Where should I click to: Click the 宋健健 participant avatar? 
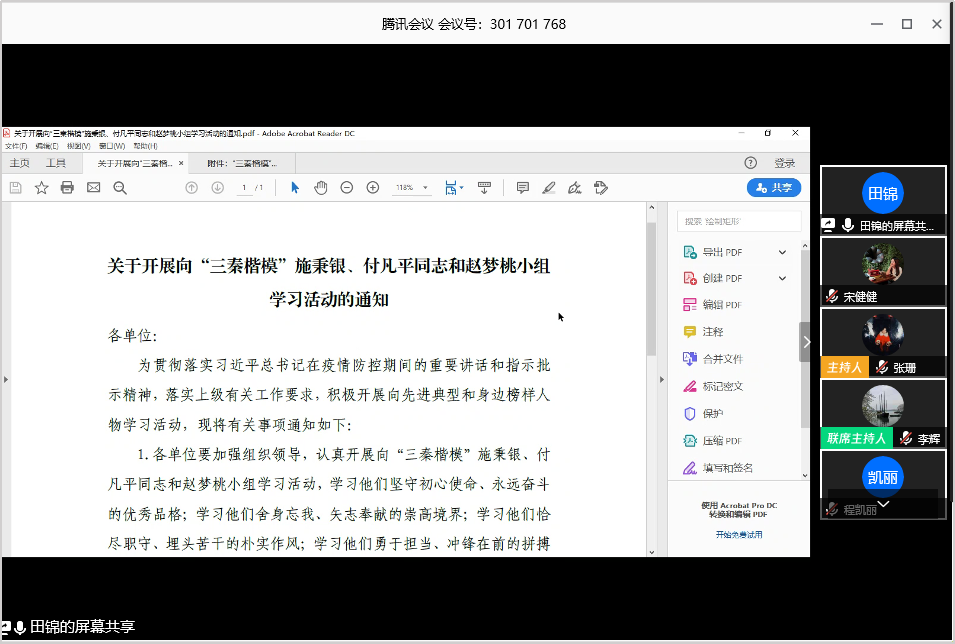click(x=883, y=264)
